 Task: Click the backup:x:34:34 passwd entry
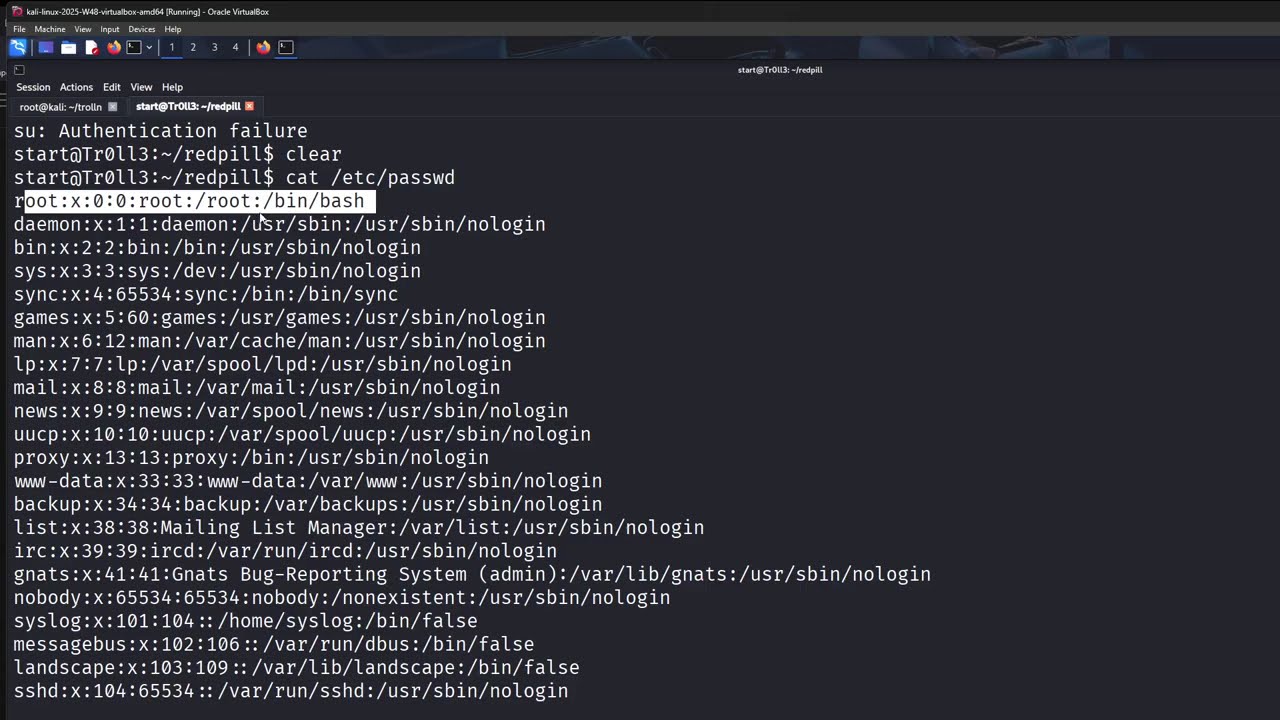(308, 504)
